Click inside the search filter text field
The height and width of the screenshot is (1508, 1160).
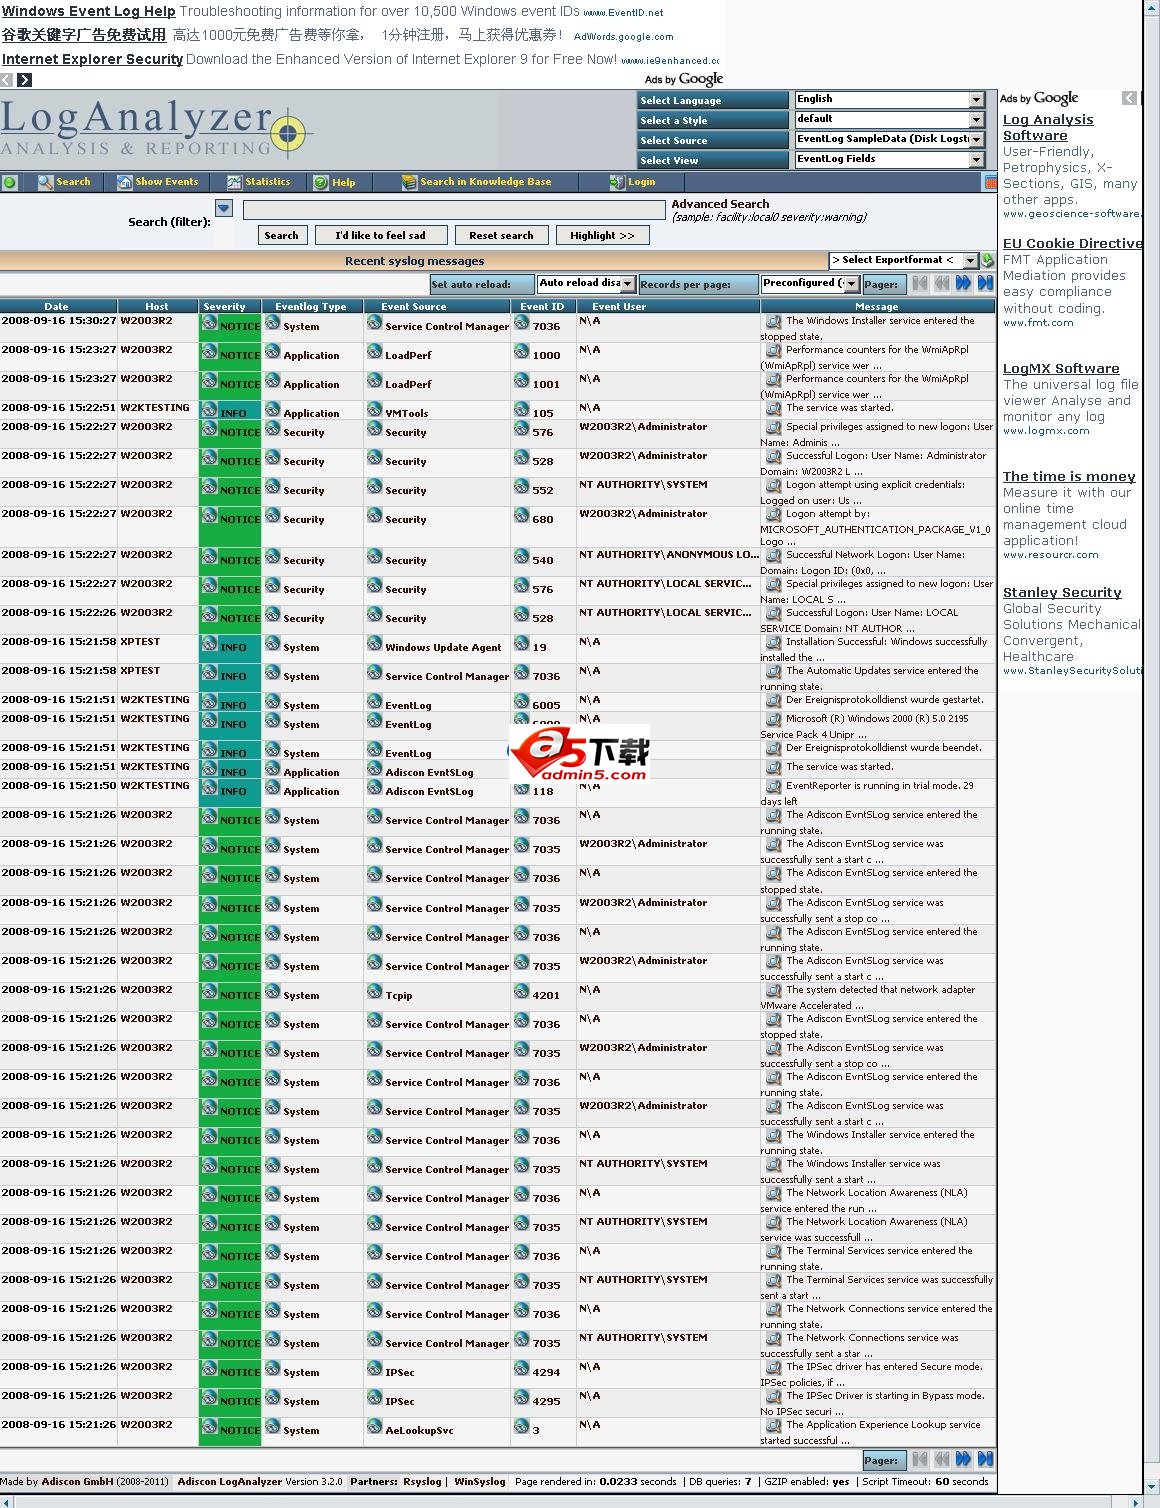pyautogui.click(x=454, y=209)
